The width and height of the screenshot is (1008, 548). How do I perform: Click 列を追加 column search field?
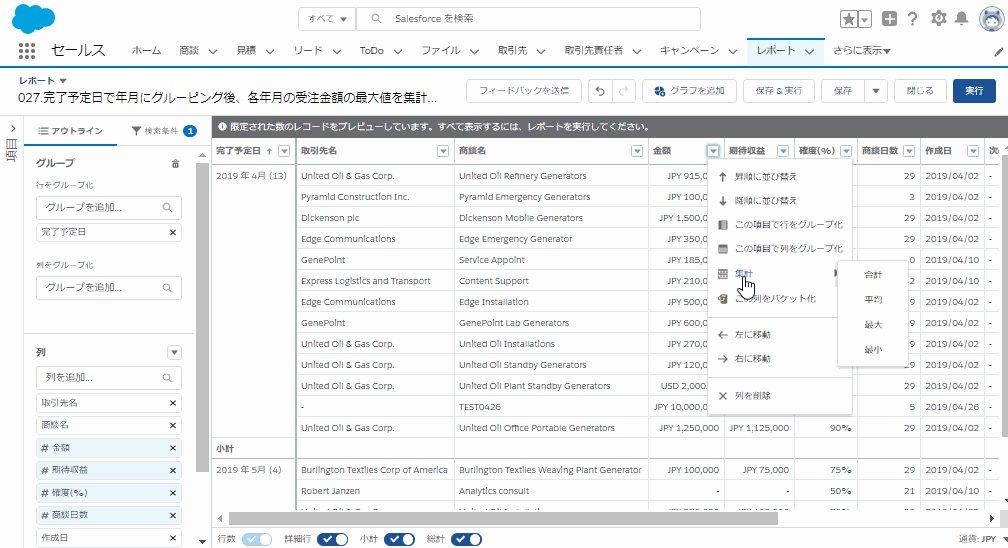point(109,378)
